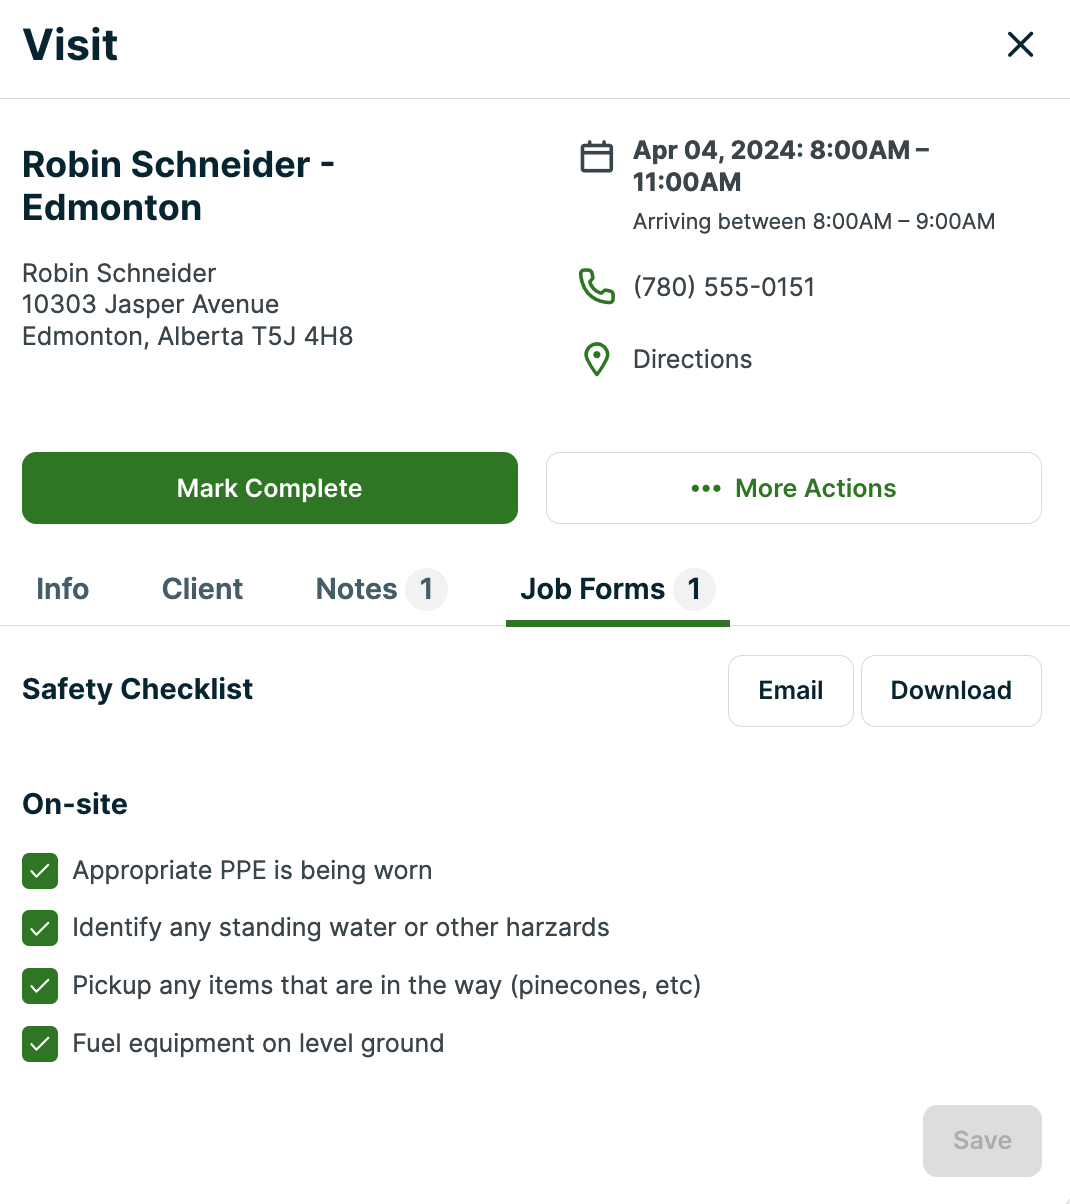Open the More Actions menu

pyautogui.click(x=794, y=488)
